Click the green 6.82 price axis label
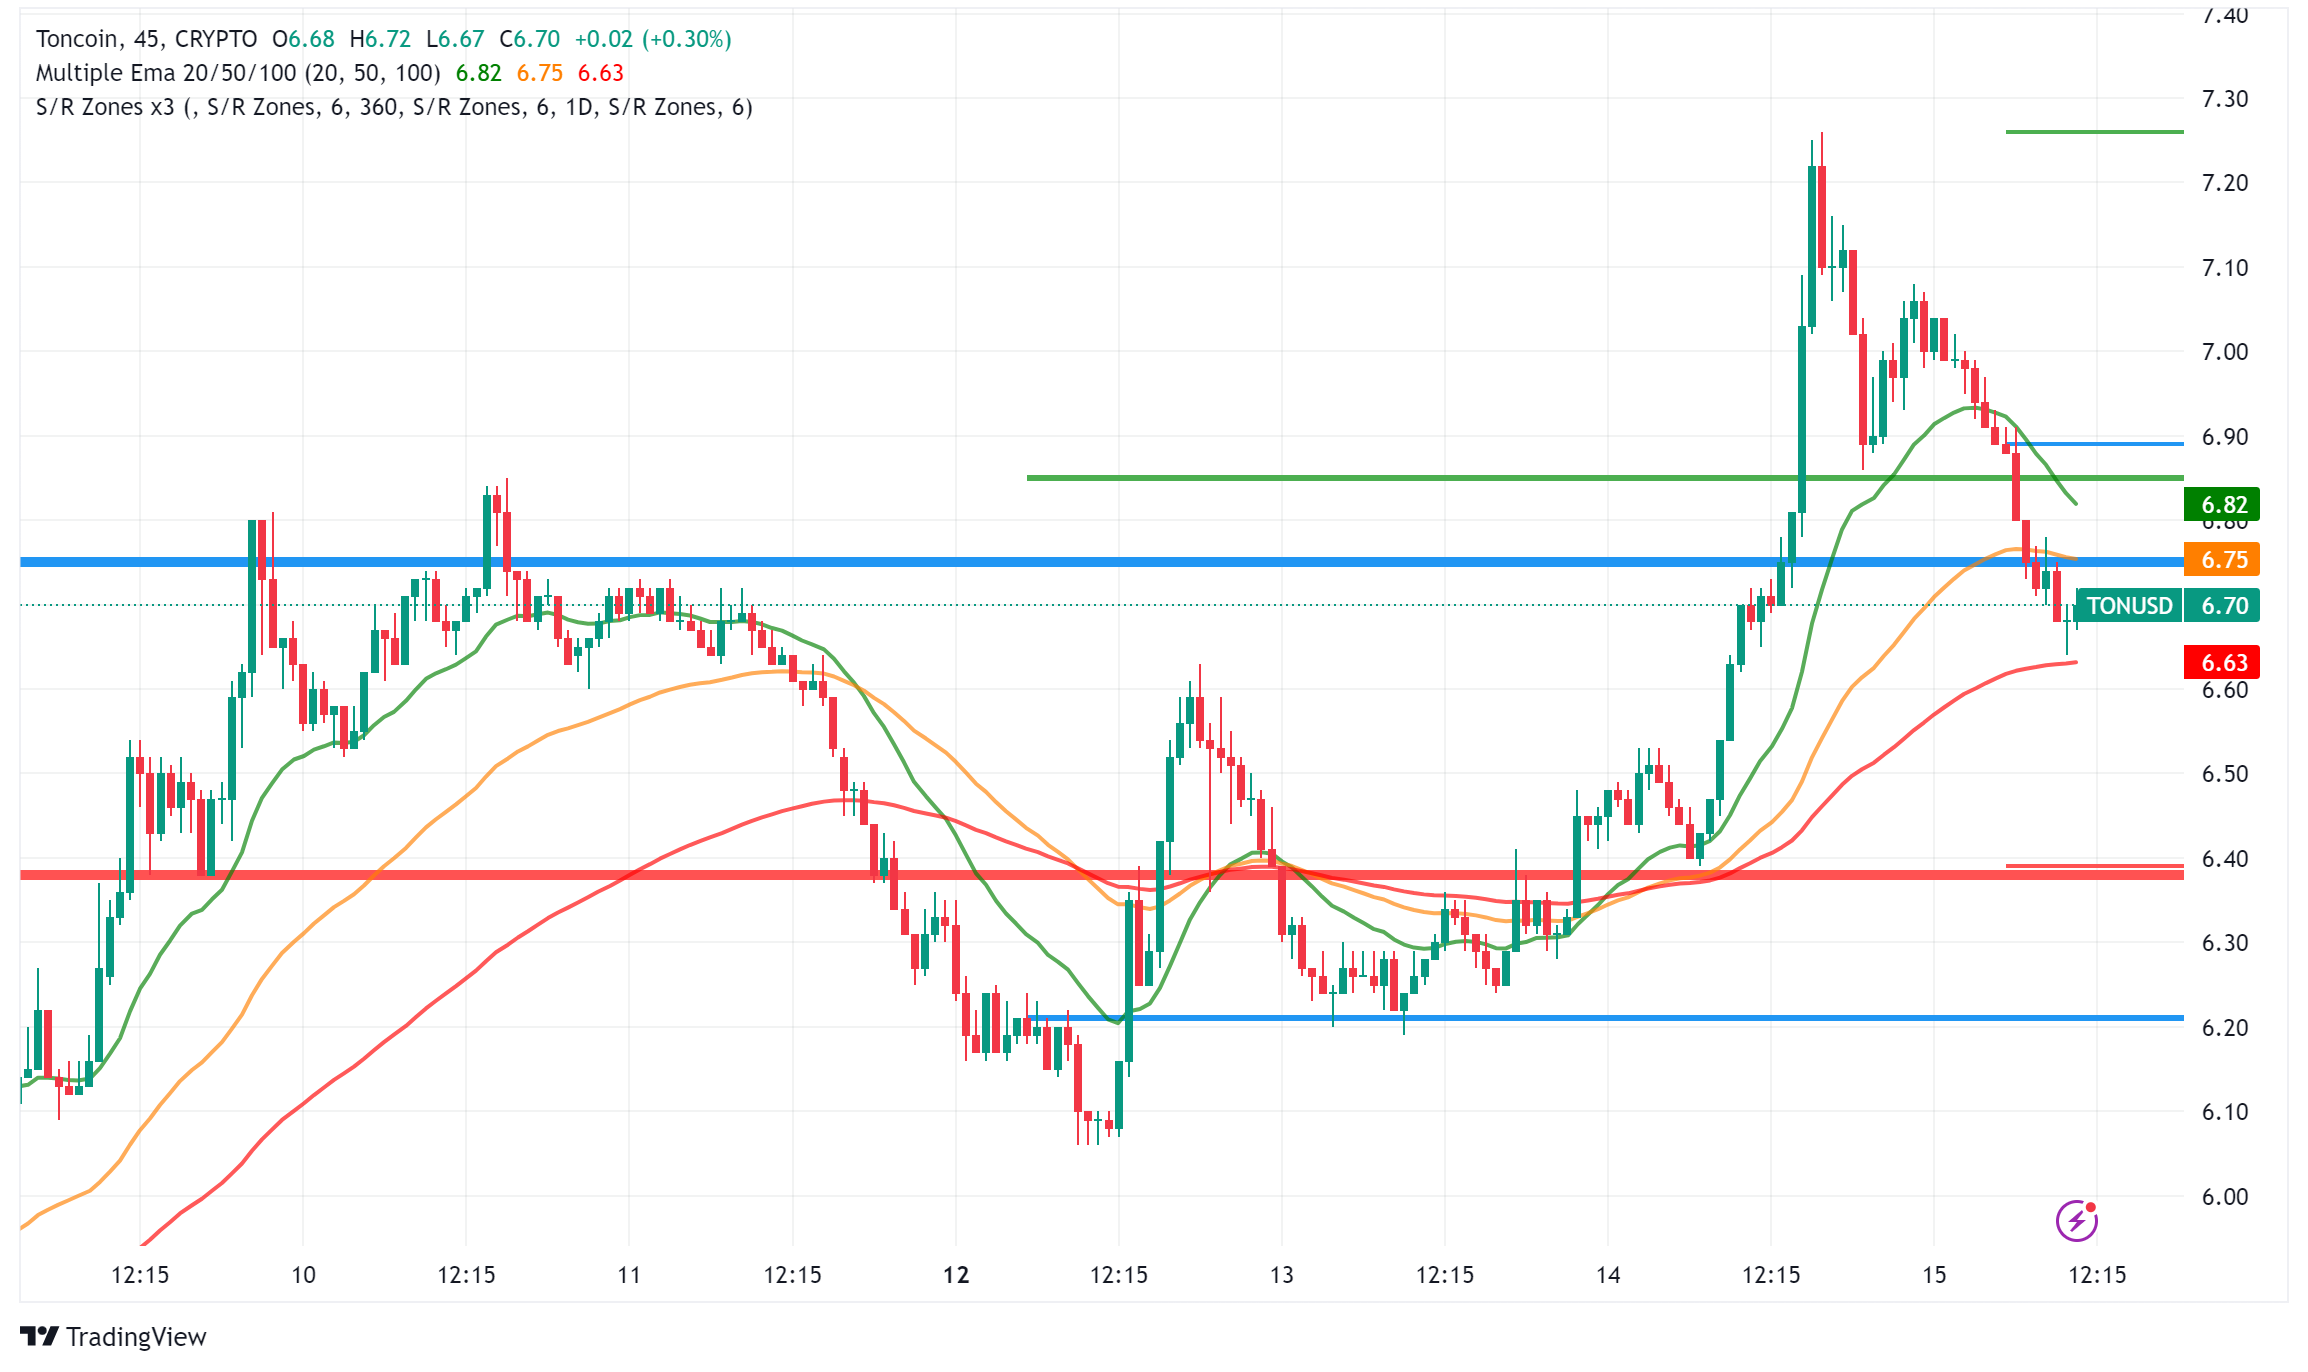The height and width of the screenshot is (1372, 2308). point(2222,505)
